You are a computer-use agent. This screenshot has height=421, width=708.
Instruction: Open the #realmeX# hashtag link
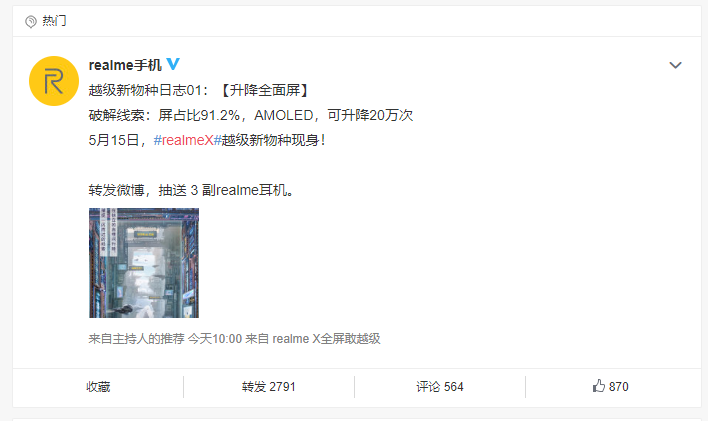(187, 140)
